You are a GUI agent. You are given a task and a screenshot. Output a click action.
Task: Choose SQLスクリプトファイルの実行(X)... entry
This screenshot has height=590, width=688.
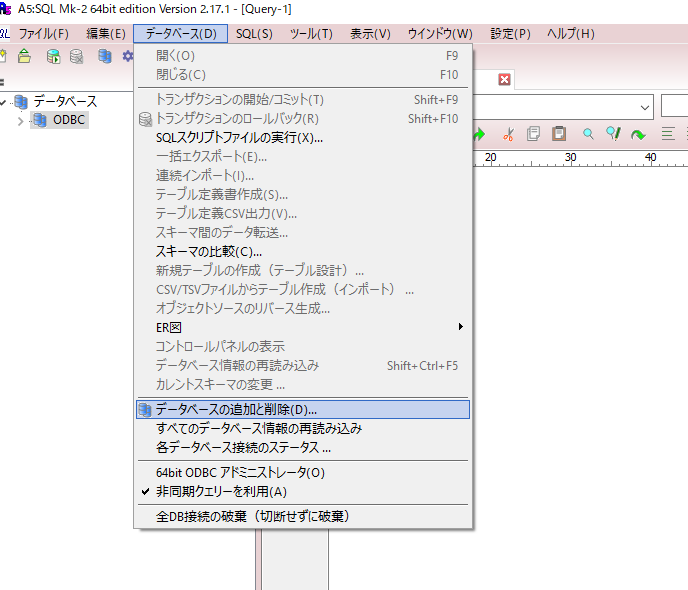pyautogui.click(x=303, y=138)
